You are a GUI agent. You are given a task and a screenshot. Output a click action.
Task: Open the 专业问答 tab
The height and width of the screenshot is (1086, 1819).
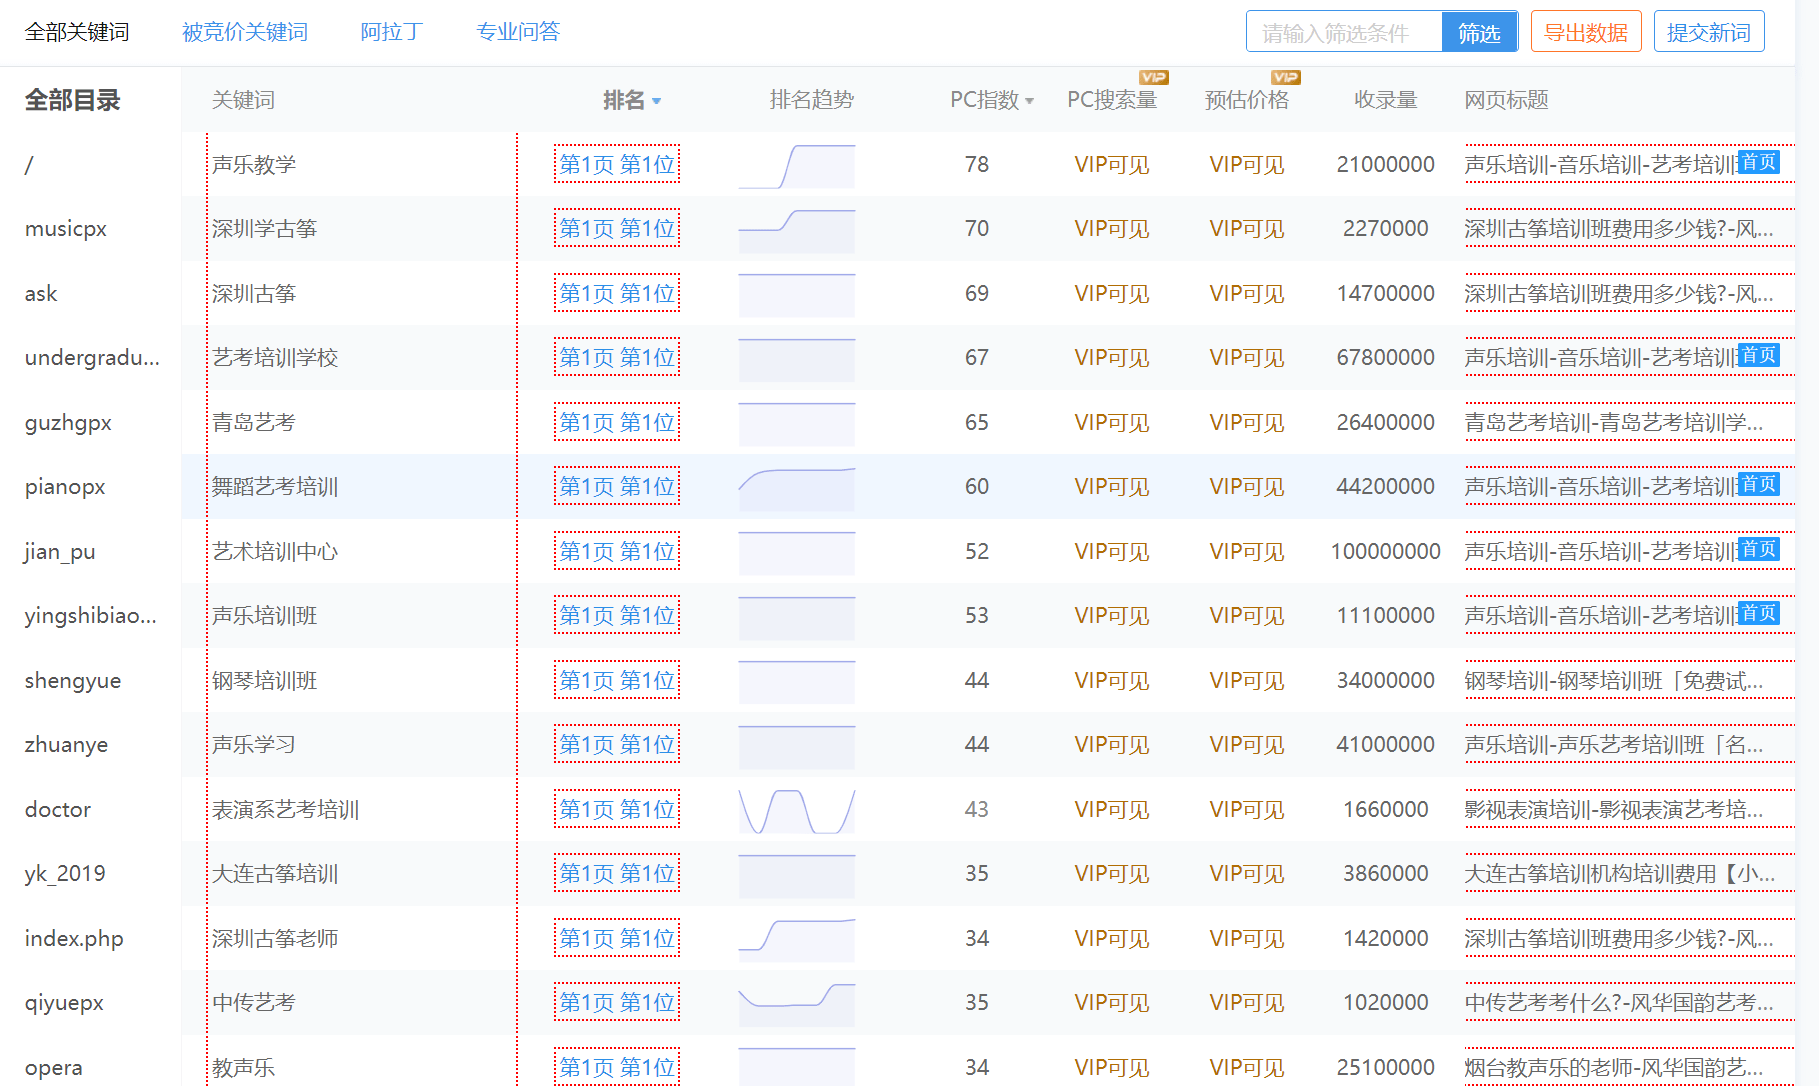pyautogui.click(x=518, y=32)
